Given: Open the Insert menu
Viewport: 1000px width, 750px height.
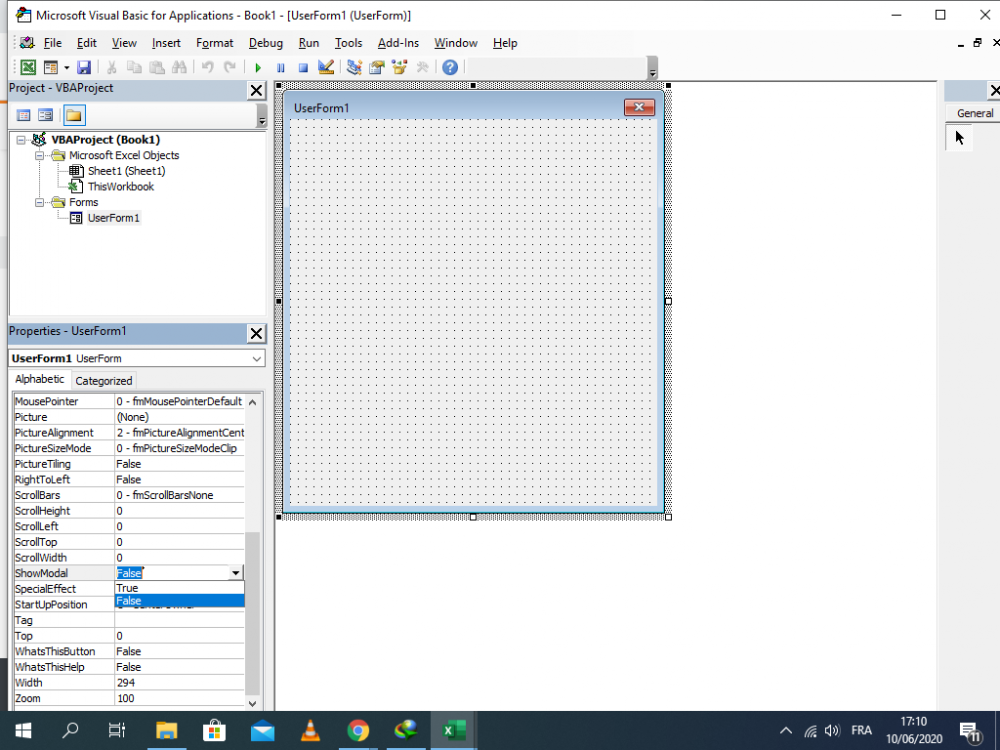Looking at the screenshot, I should (x=166, y=43).
